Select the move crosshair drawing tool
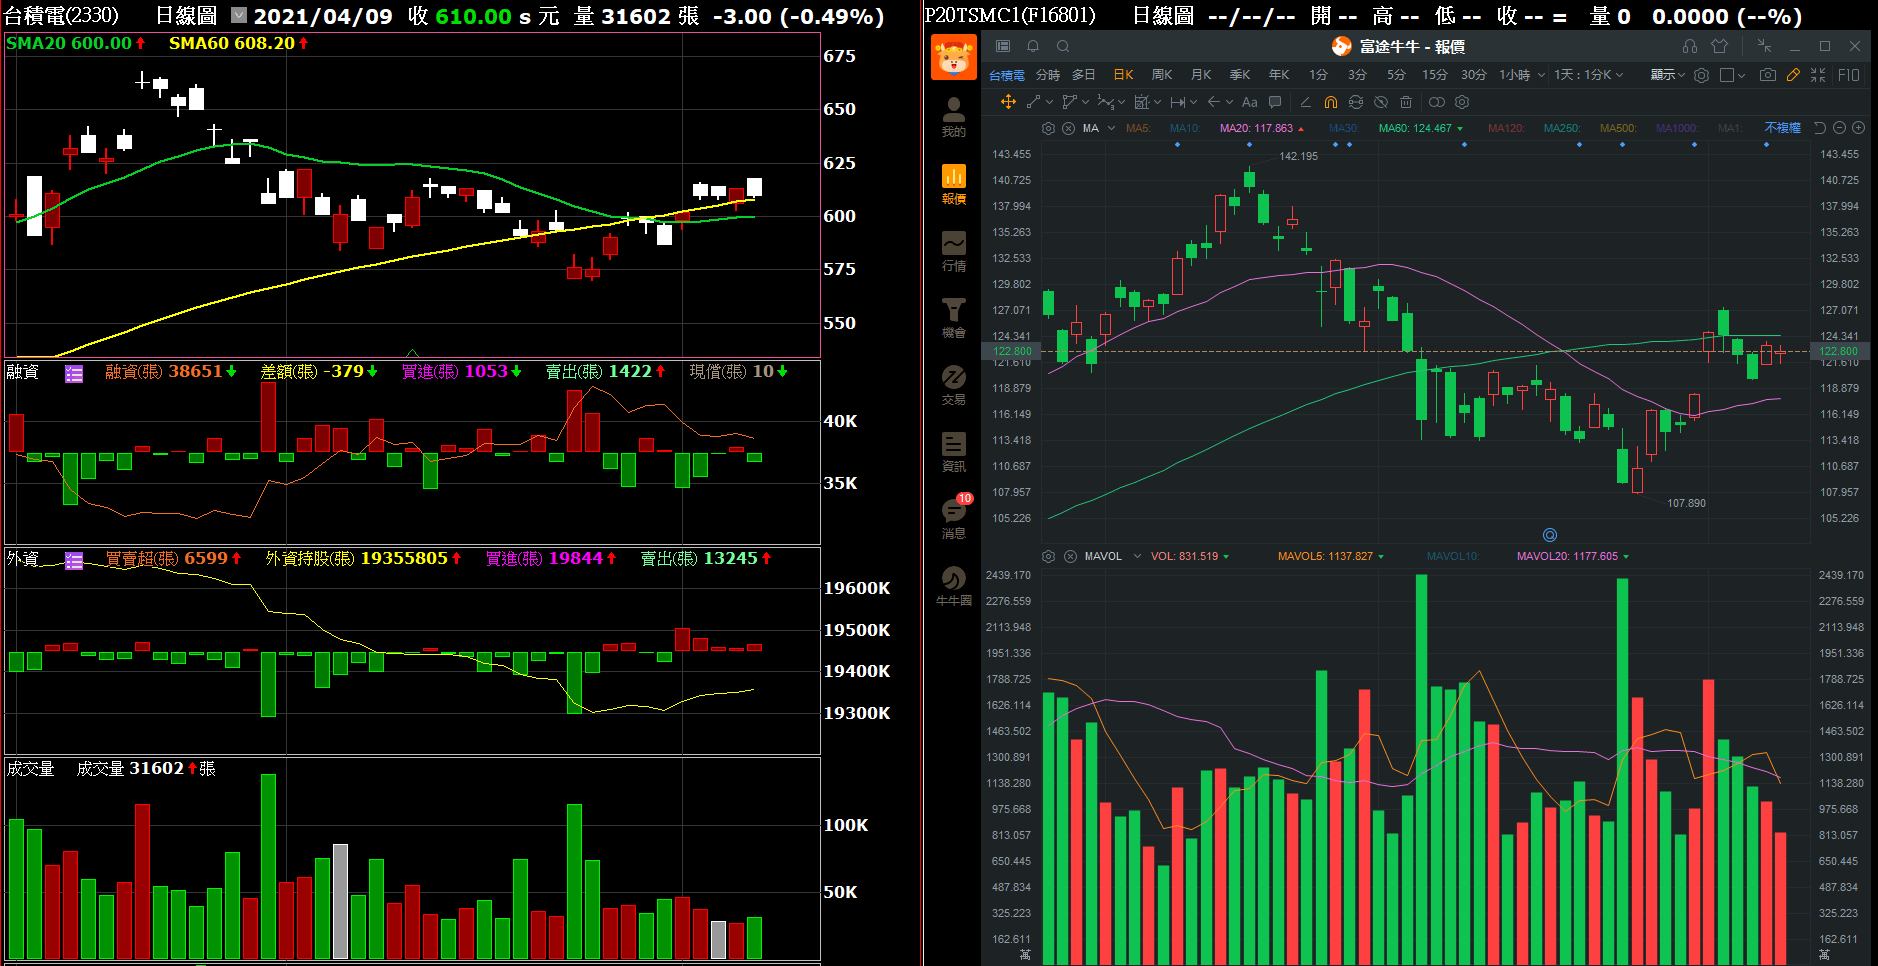This screenshot has height=966, width=1878. click(1008, 102)
